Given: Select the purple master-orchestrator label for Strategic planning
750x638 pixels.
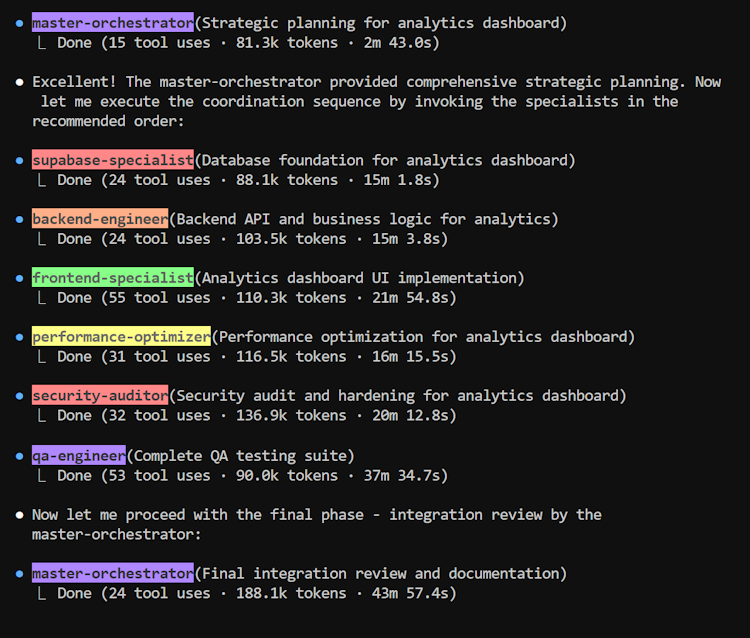Looking at the screenshot, I should tap(113, 22).
